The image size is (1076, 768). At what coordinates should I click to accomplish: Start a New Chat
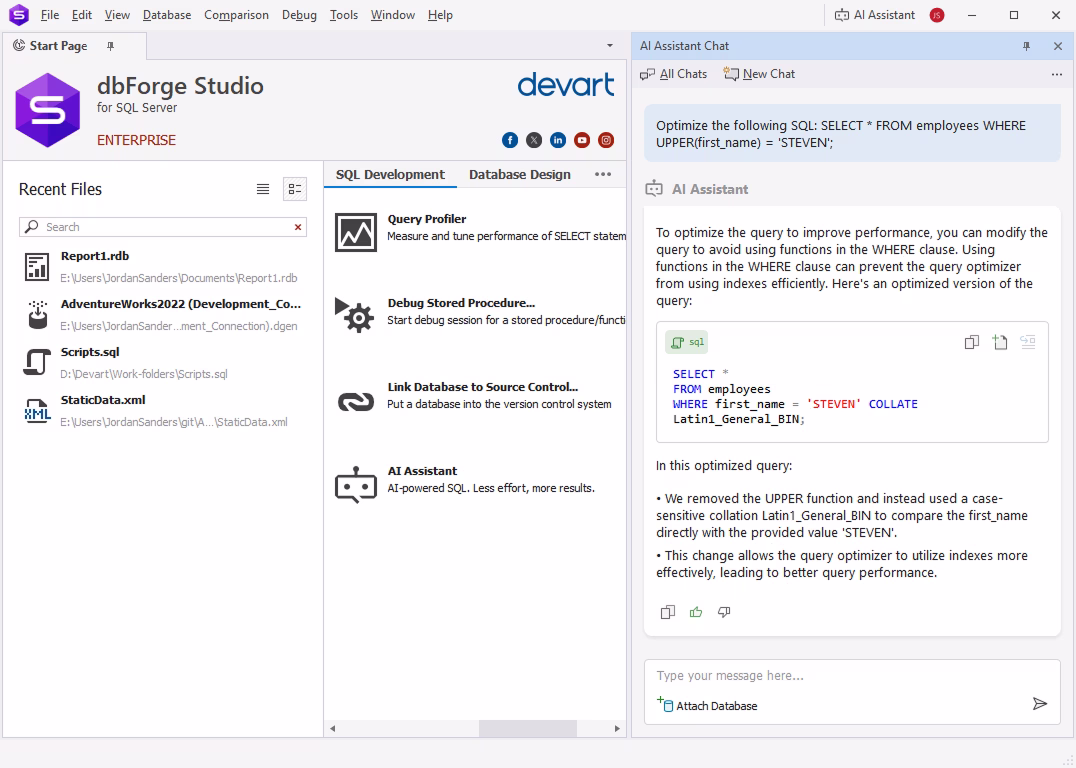point(759,74)
